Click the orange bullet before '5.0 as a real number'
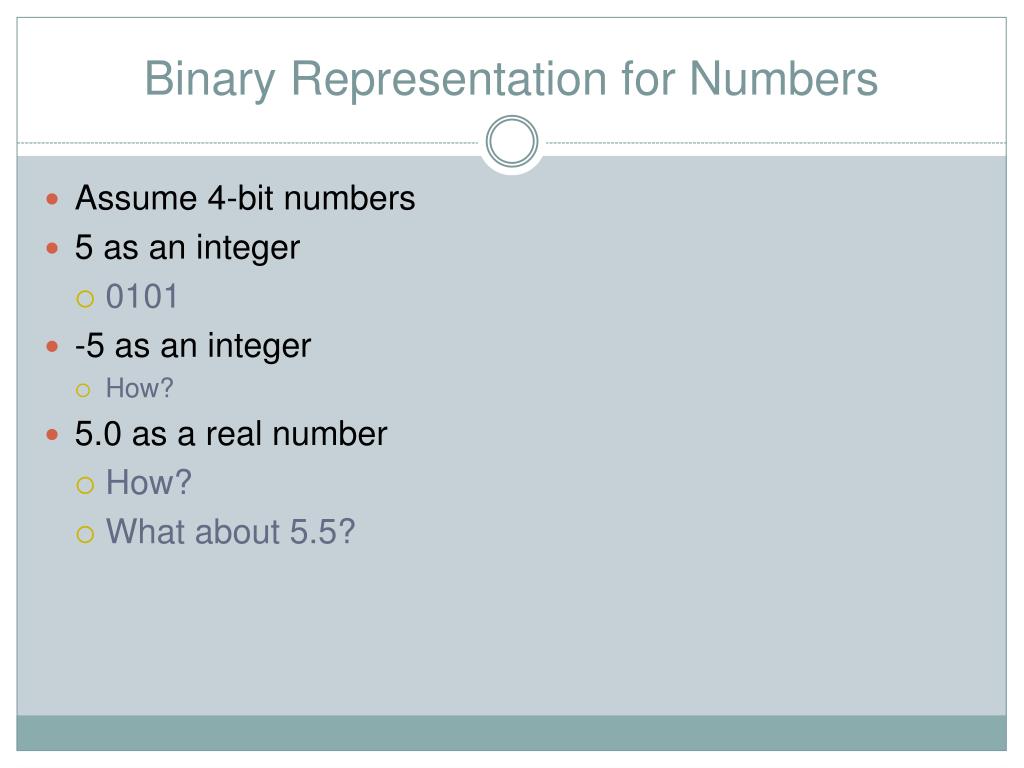This screenshot has width=1024, height=768. 52,435
